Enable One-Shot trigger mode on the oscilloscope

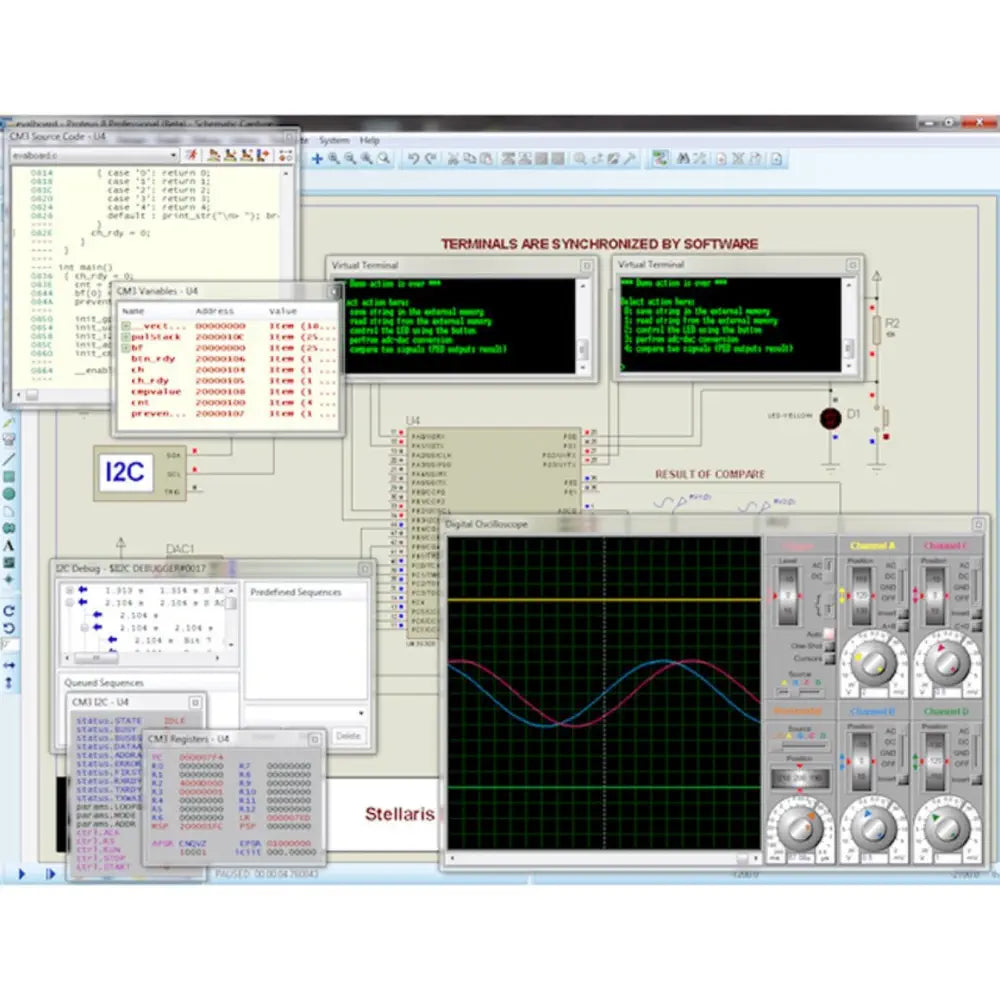click(x=830, y=646)
